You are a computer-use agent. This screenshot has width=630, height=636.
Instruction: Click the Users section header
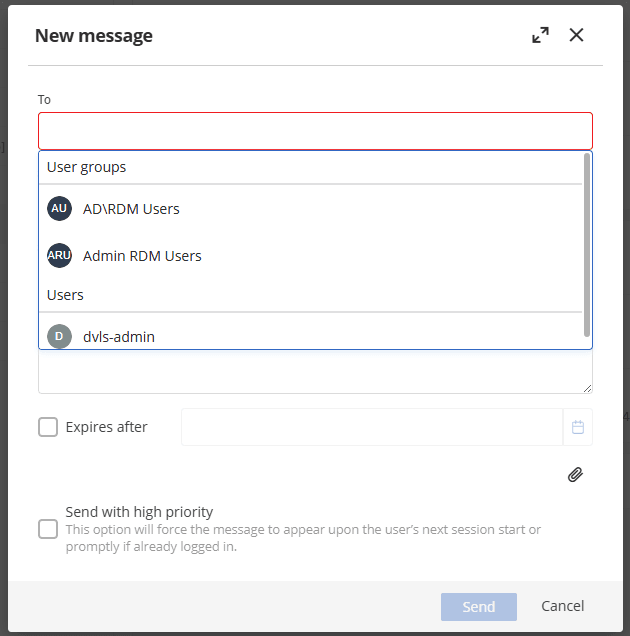pyautogui.click(x=65, y=295)
